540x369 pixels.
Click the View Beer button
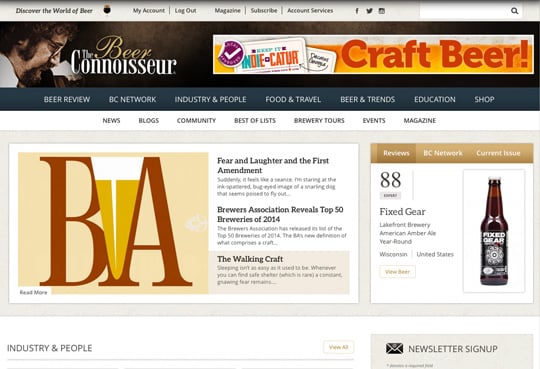click(397, 272)
